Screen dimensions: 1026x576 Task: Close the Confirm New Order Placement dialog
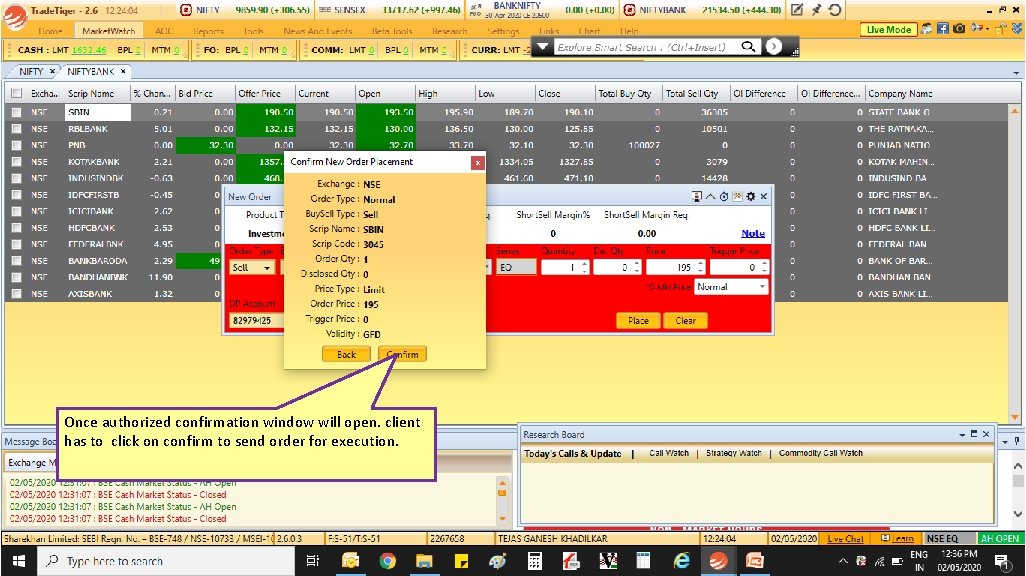[x=478, y=162]
